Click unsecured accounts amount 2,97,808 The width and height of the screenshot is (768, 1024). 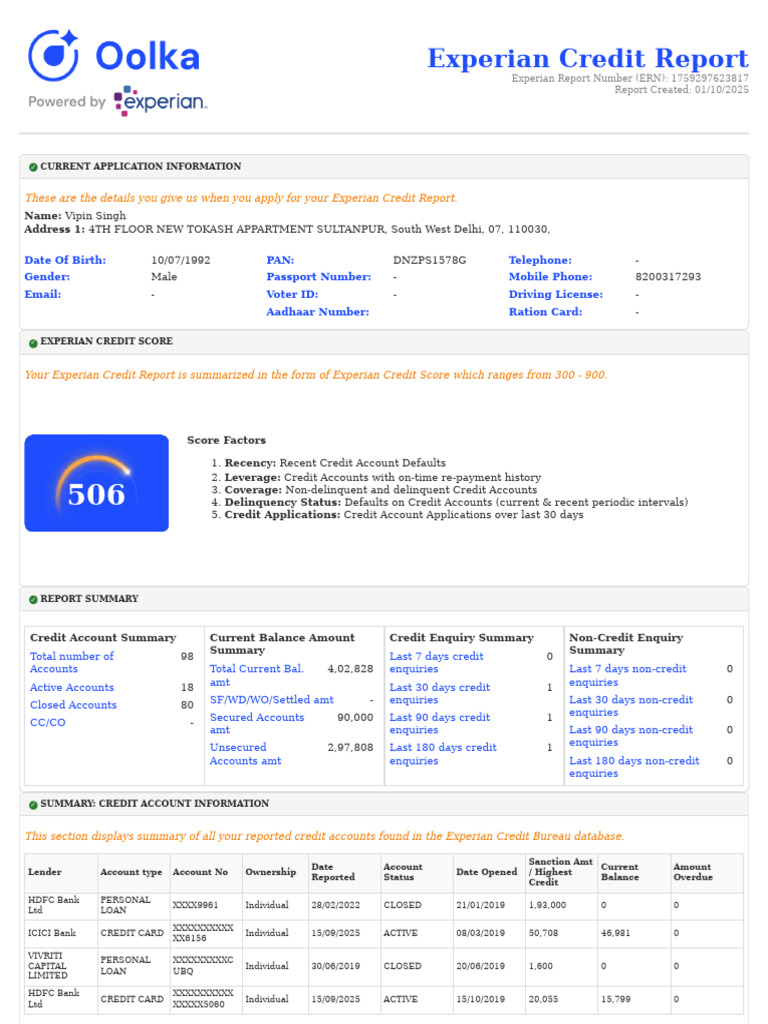pos(350,747)
